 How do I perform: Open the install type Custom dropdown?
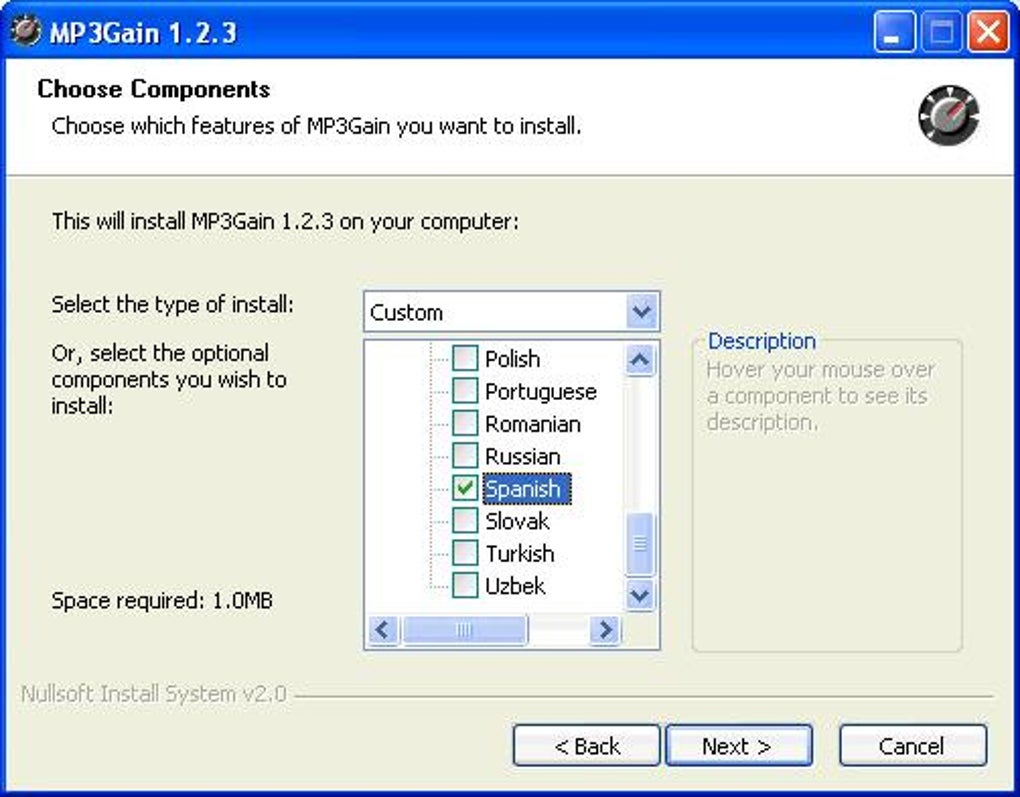click(x=511, y=312)
